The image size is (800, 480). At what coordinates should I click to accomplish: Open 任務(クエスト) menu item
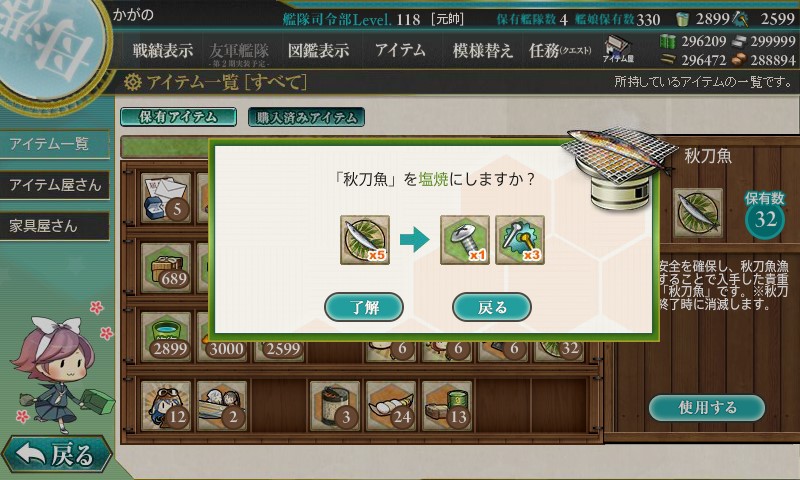560,50
